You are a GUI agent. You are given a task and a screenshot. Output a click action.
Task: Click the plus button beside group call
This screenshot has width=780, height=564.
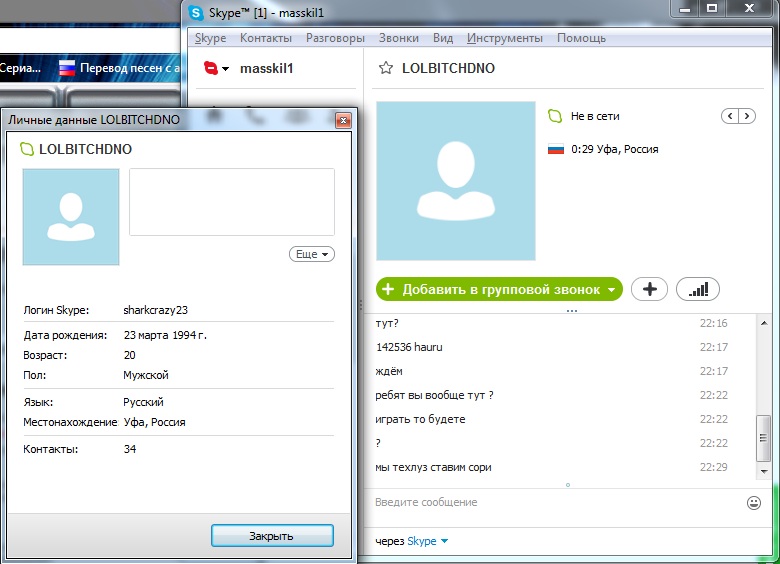649,289
